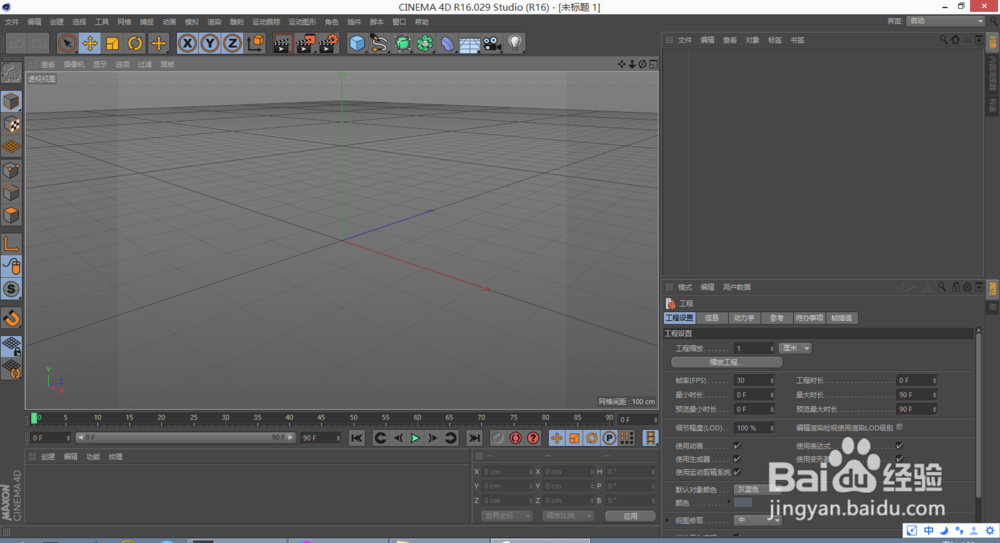1000x543 pixels.
Task: Click the attribute panel vertical scrollbar
Action: [x=979, y=415]
